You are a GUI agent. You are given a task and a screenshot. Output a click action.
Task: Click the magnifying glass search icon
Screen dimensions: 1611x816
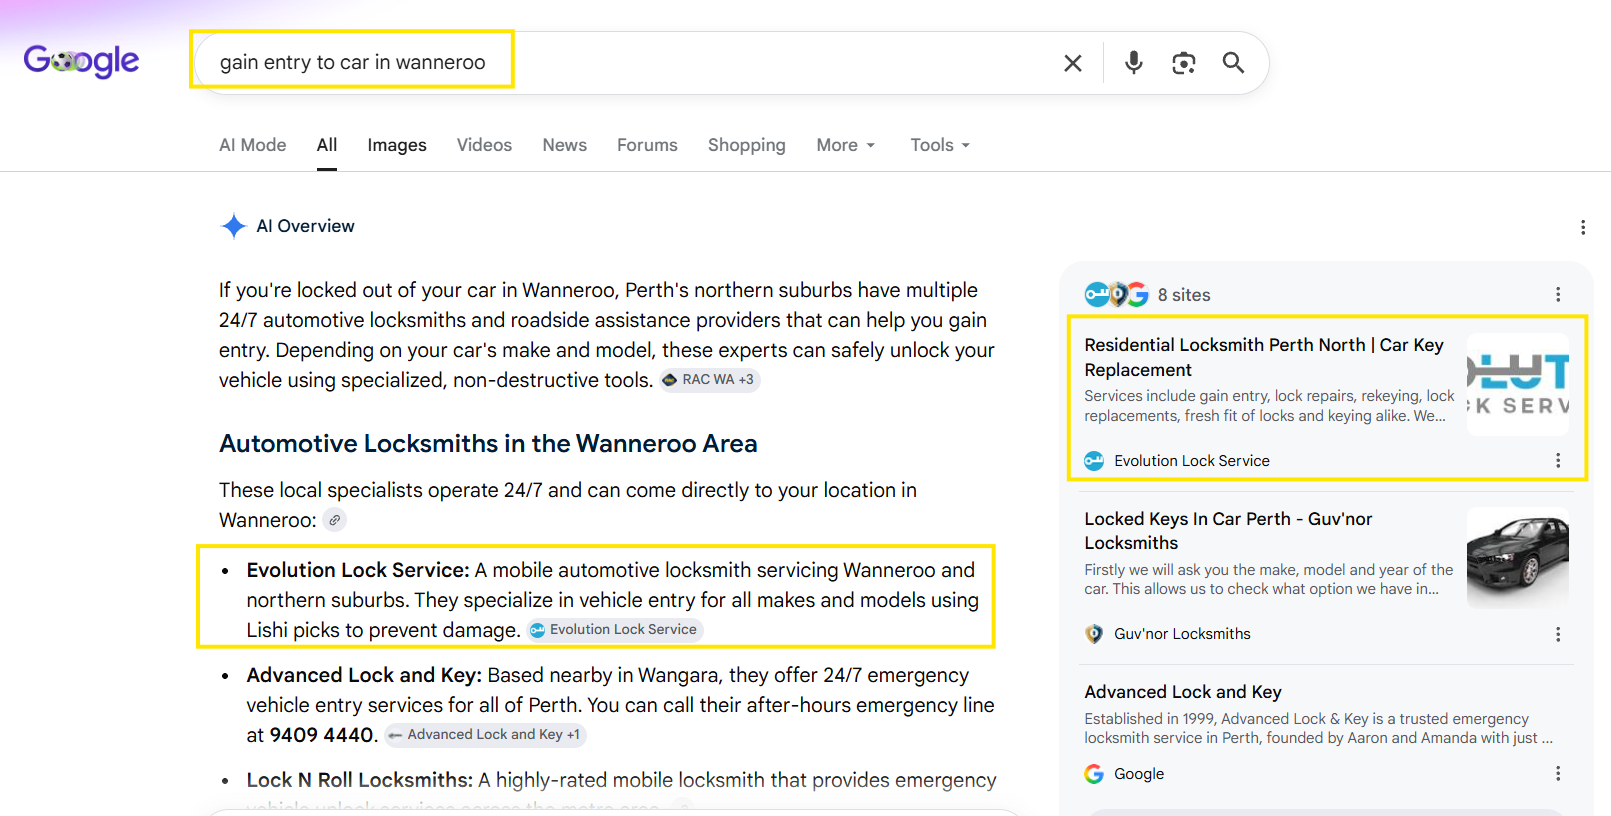pyautogui.click(x=1233, y=63)
